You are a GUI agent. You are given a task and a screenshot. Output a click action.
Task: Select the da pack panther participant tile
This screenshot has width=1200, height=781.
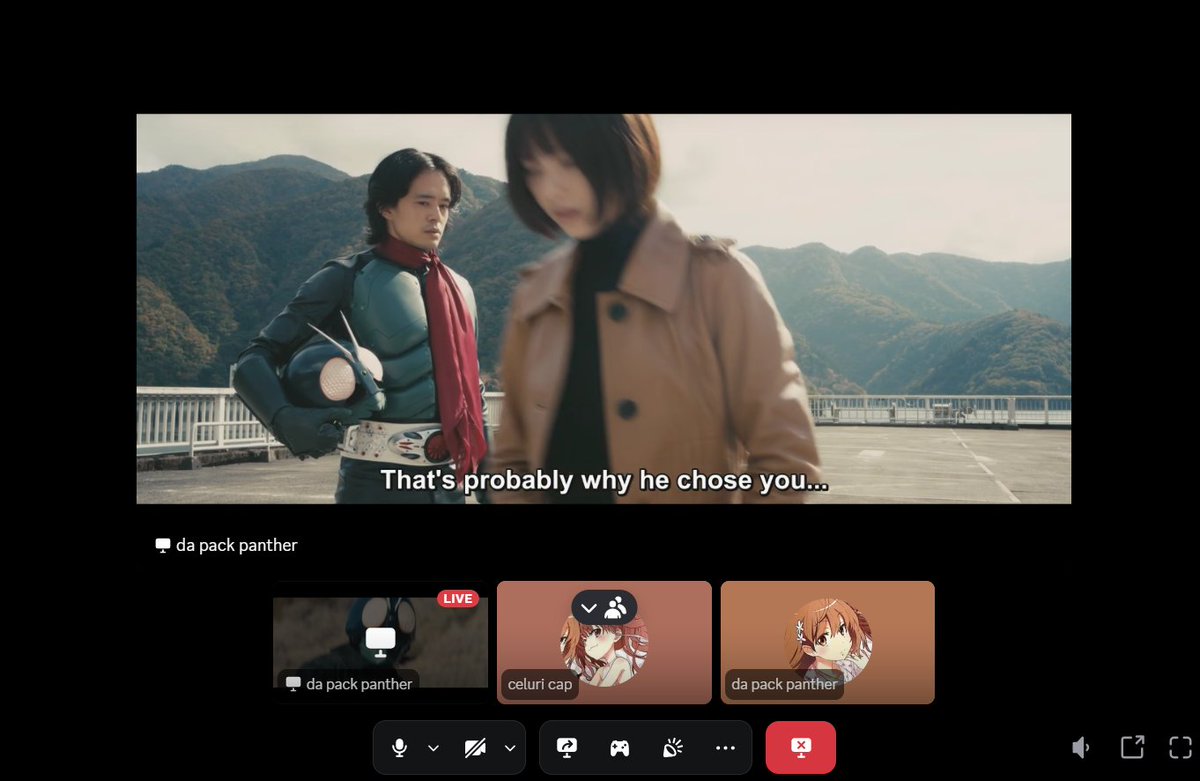(827, 642)
